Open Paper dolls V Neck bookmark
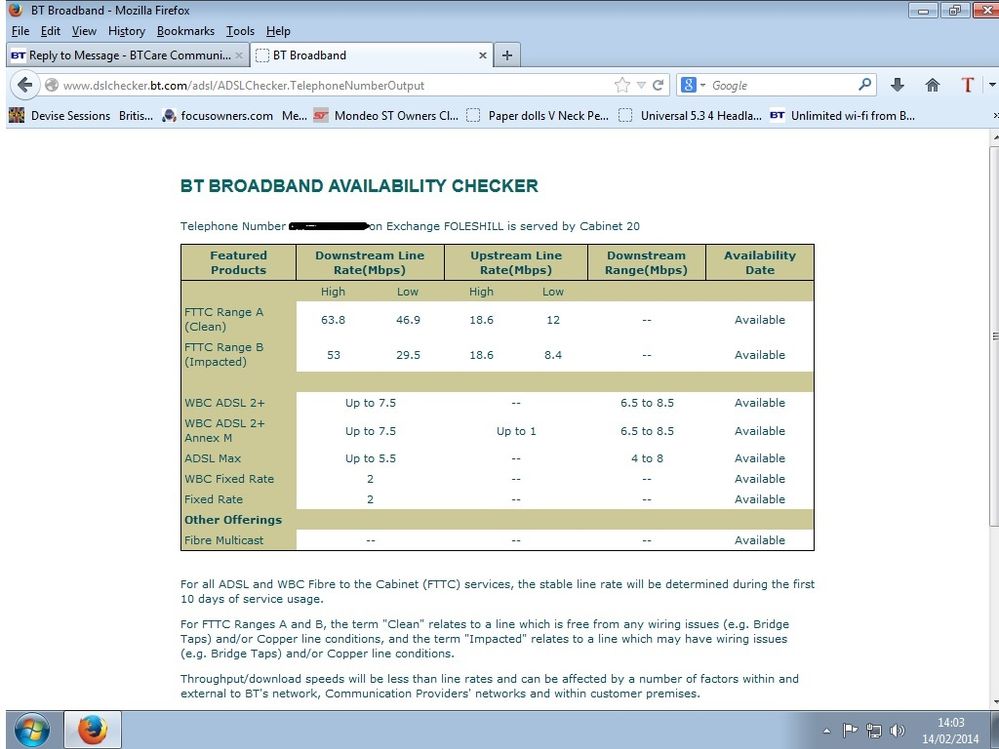Screen dimensions: 999x749 pyautogui.click(x=537, y=115)
